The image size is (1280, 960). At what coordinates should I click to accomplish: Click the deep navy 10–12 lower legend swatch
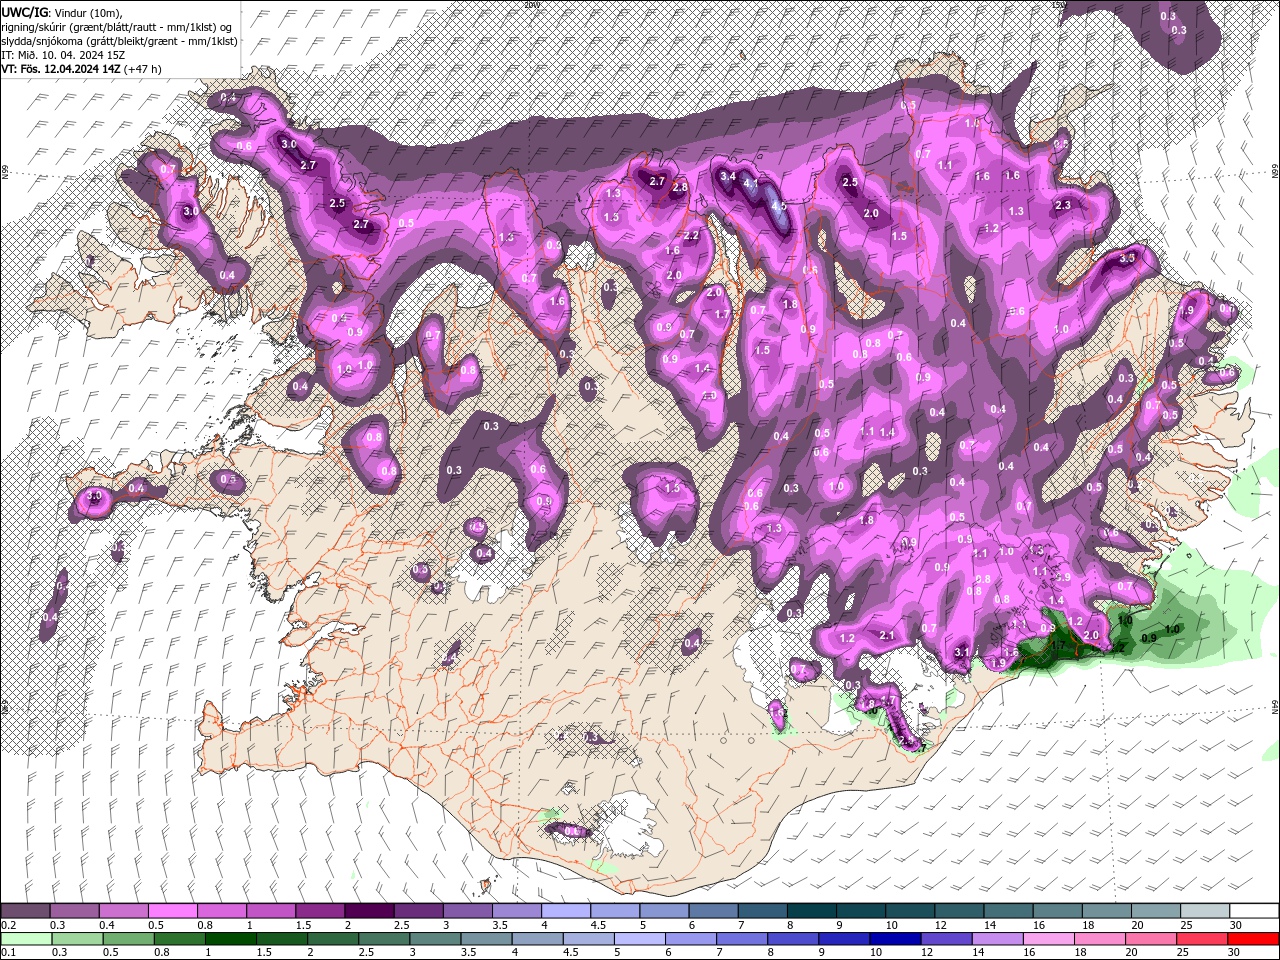click(x=894, y=939)
